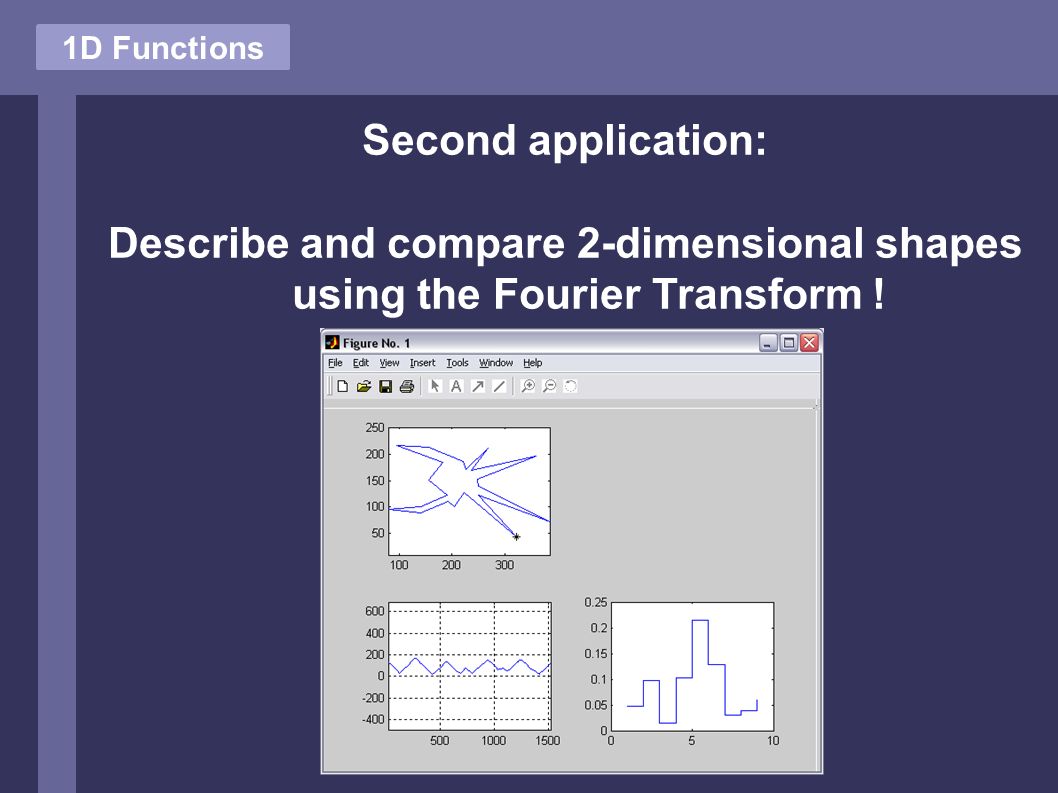The image size is (1058, 793).
Task: Open the Window menu
Action: click(x=496, y=362)
